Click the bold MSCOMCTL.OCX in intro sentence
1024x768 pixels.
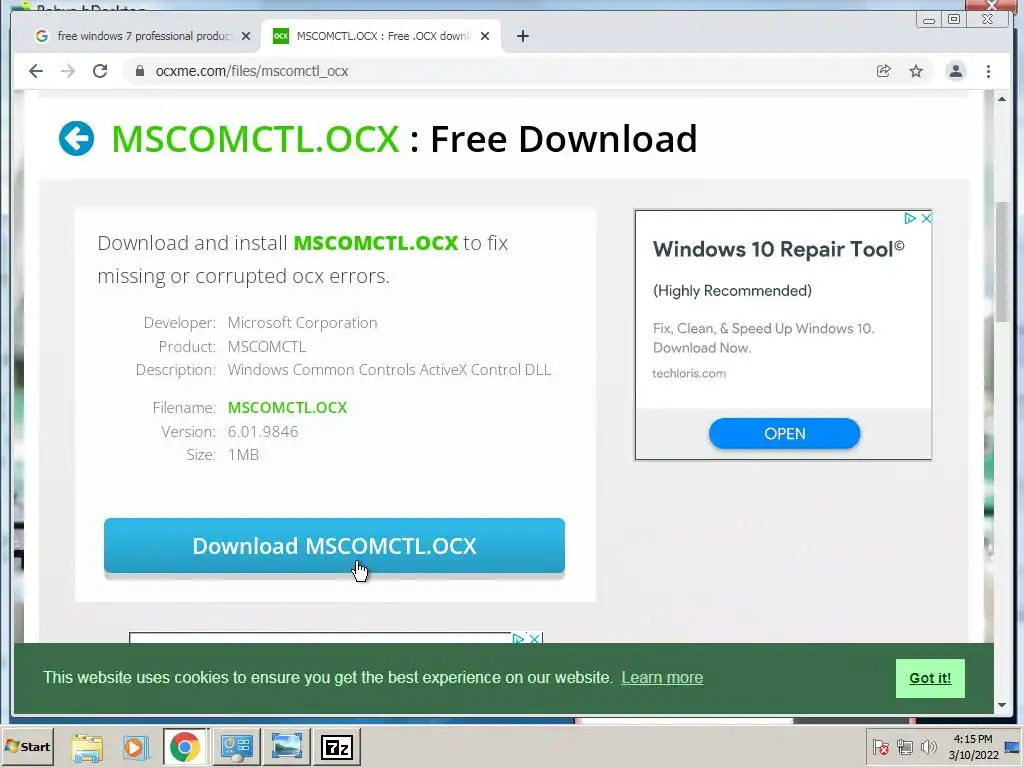pos(376,243)
